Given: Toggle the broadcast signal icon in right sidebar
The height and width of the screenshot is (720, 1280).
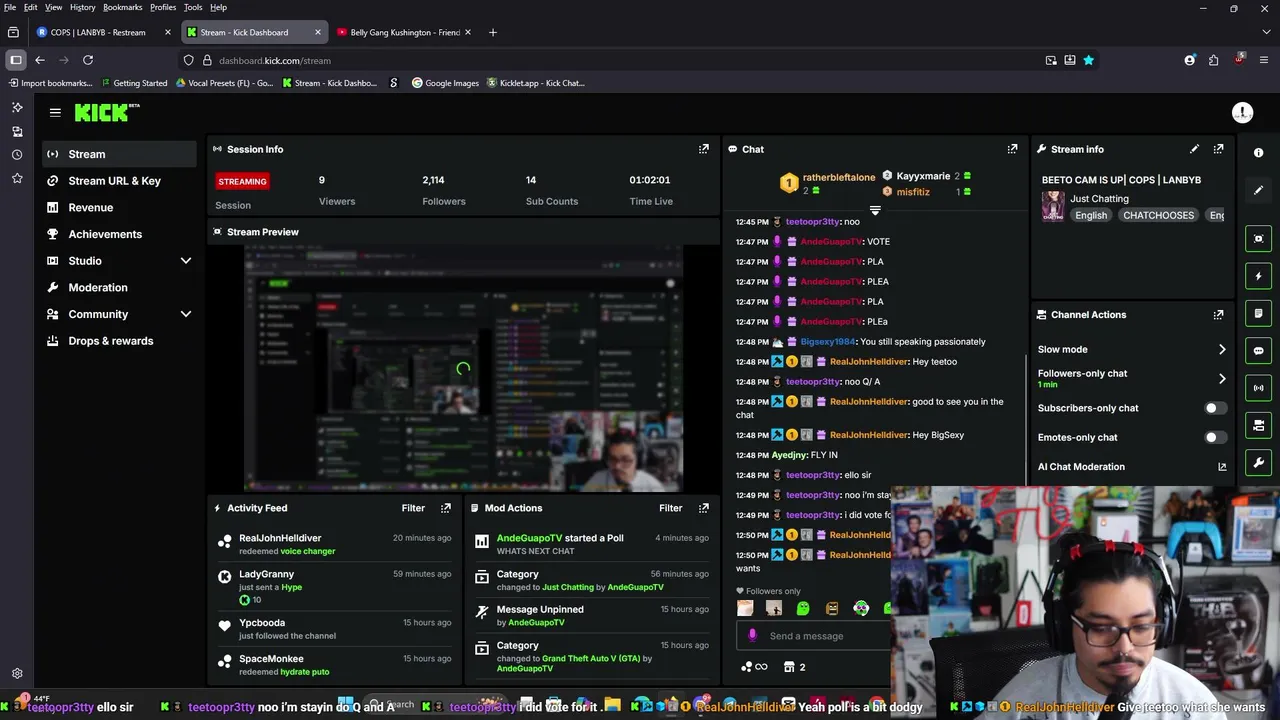Looking at the screenshot, I should pos(1259,388).
